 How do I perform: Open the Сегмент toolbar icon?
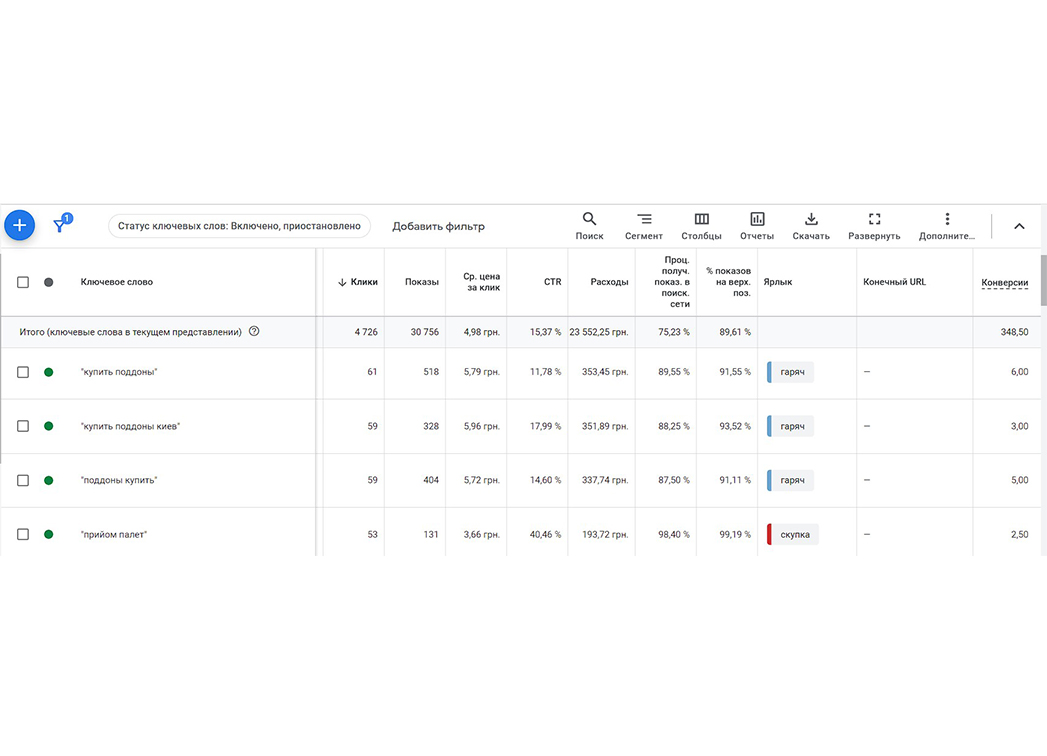644,226
